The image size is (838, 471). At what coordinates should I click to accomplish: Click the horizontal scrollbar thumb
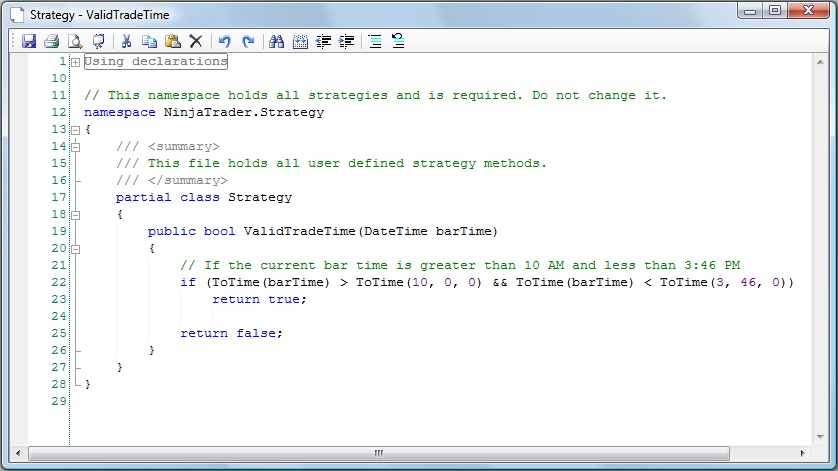click(x=378, y=453)
